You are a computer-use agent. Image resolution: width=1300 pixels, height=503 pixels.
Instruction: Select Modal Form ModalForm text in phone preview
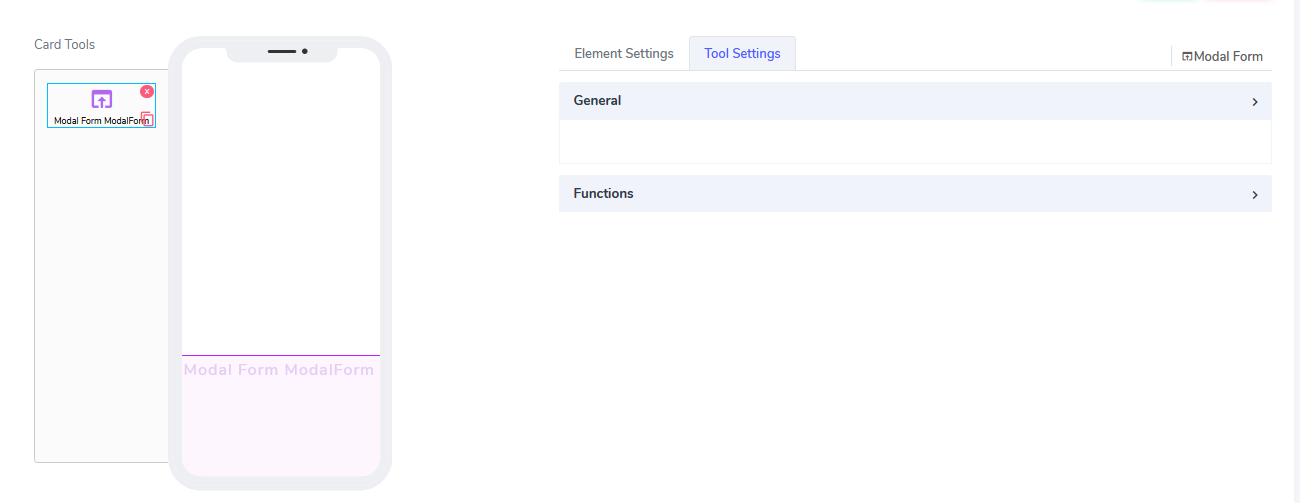[279, 370]
